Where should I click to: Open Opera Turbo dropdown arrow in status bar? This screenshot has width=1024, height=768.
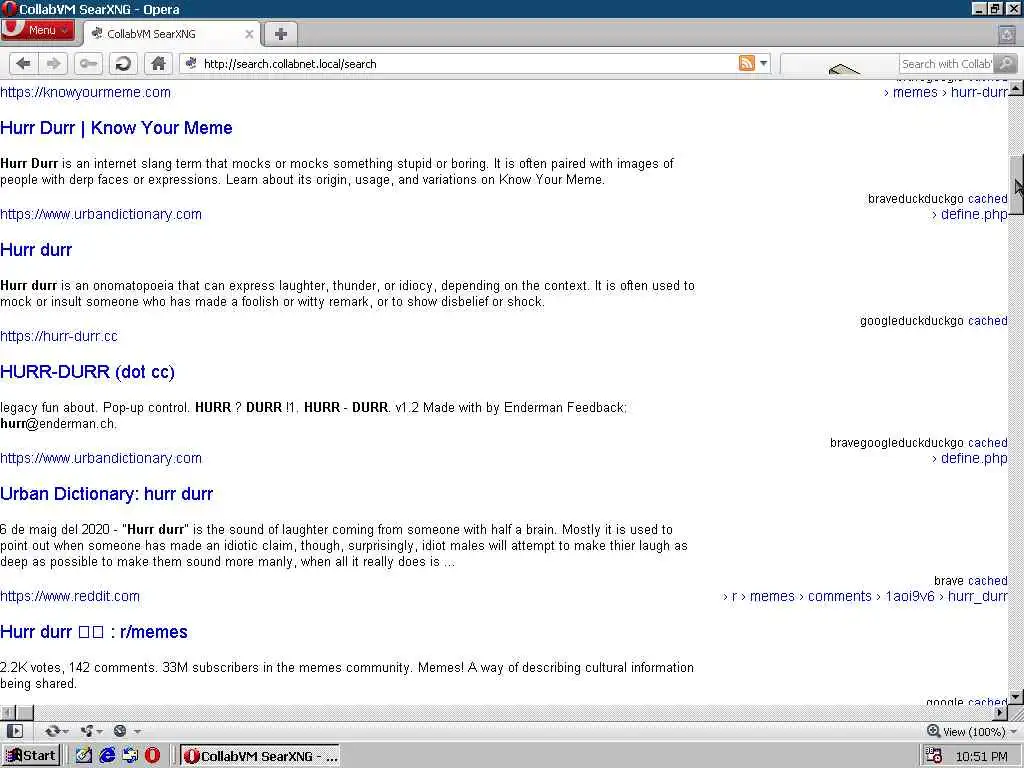point(136,731)
